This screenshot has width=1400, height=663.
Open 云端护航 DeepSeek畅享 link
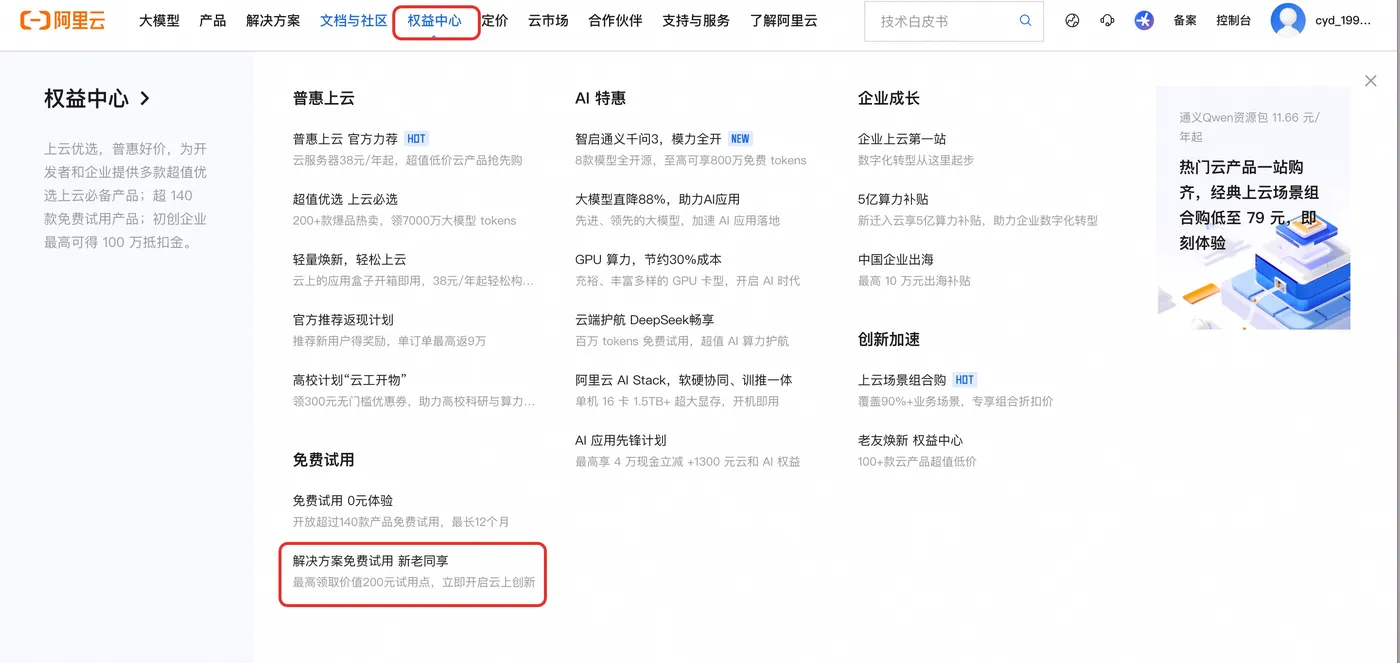(644, 320)
